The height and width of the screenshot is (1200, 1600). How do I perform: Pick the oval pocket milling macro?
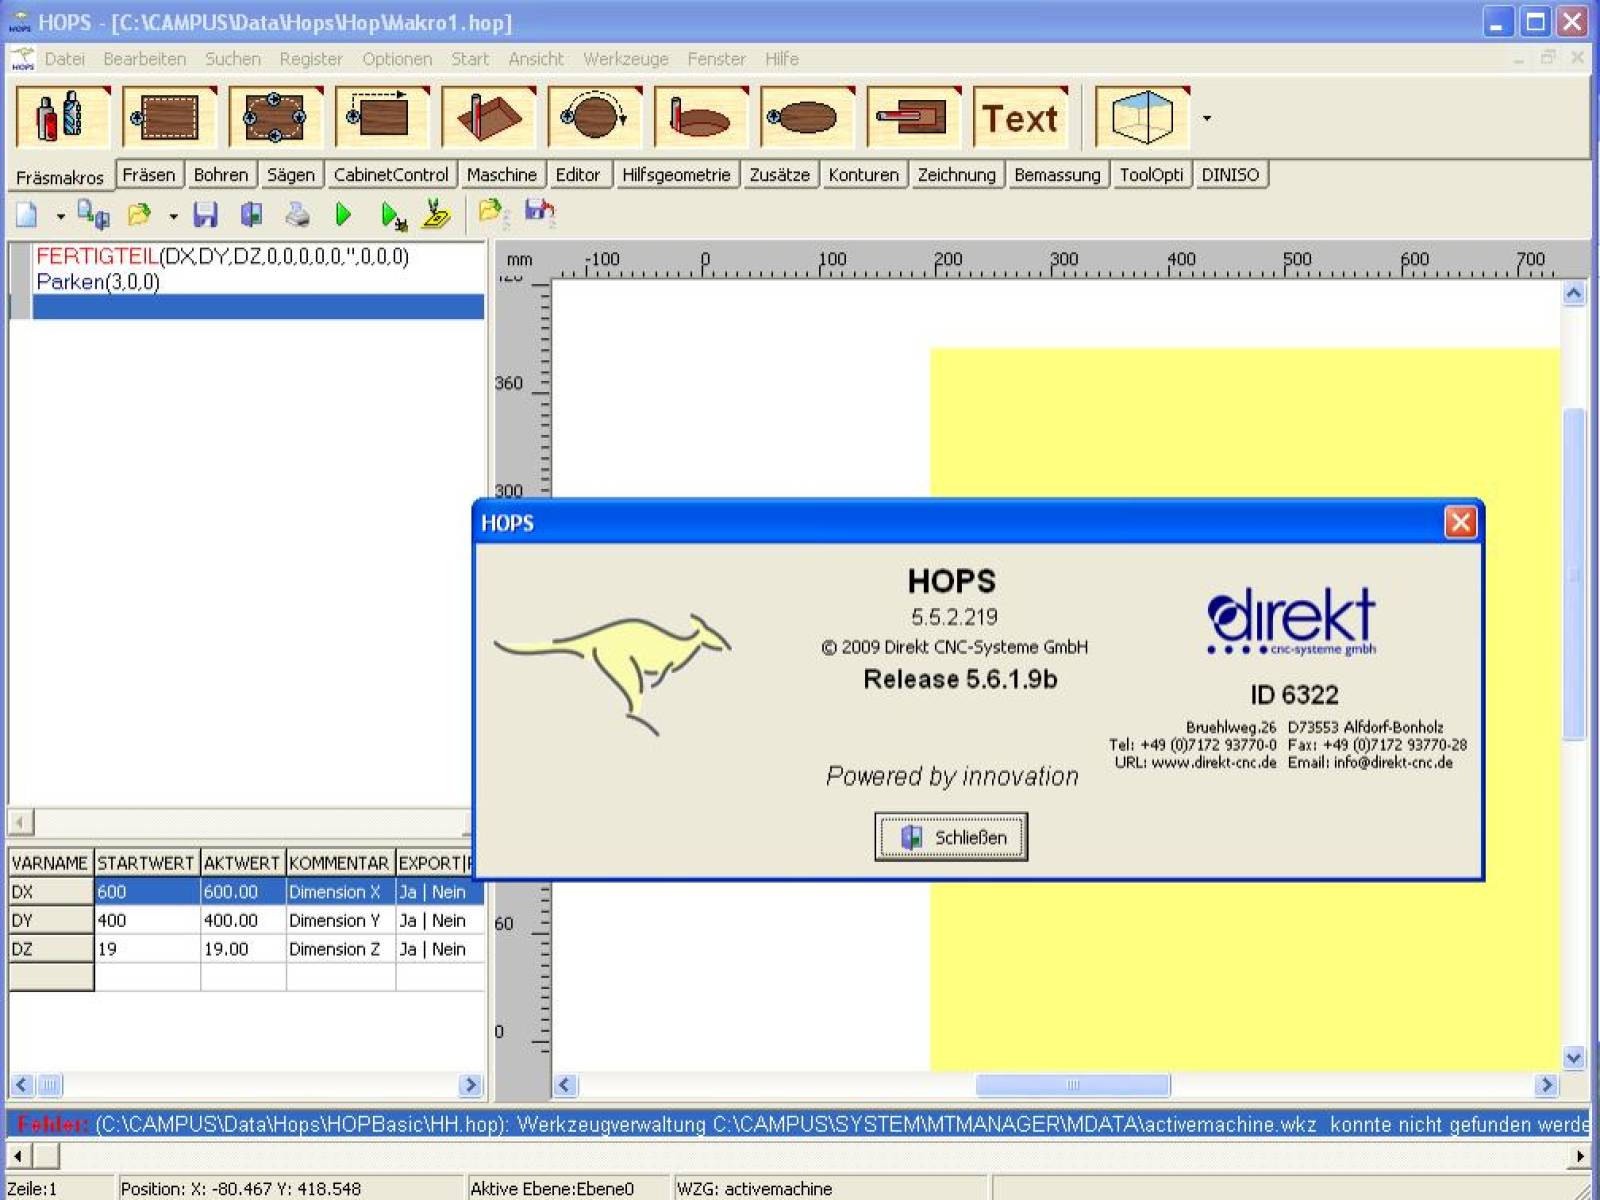click(x=701, y=117)
